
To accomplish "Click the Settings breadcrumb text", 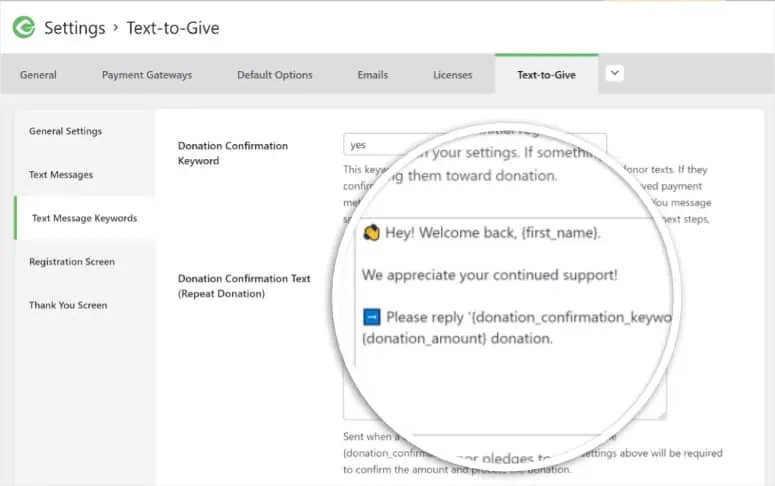I will tap(75, 28).
